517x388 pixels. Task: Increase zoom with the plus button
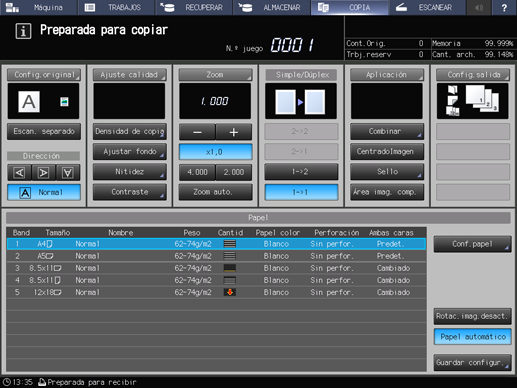point(234,132)
